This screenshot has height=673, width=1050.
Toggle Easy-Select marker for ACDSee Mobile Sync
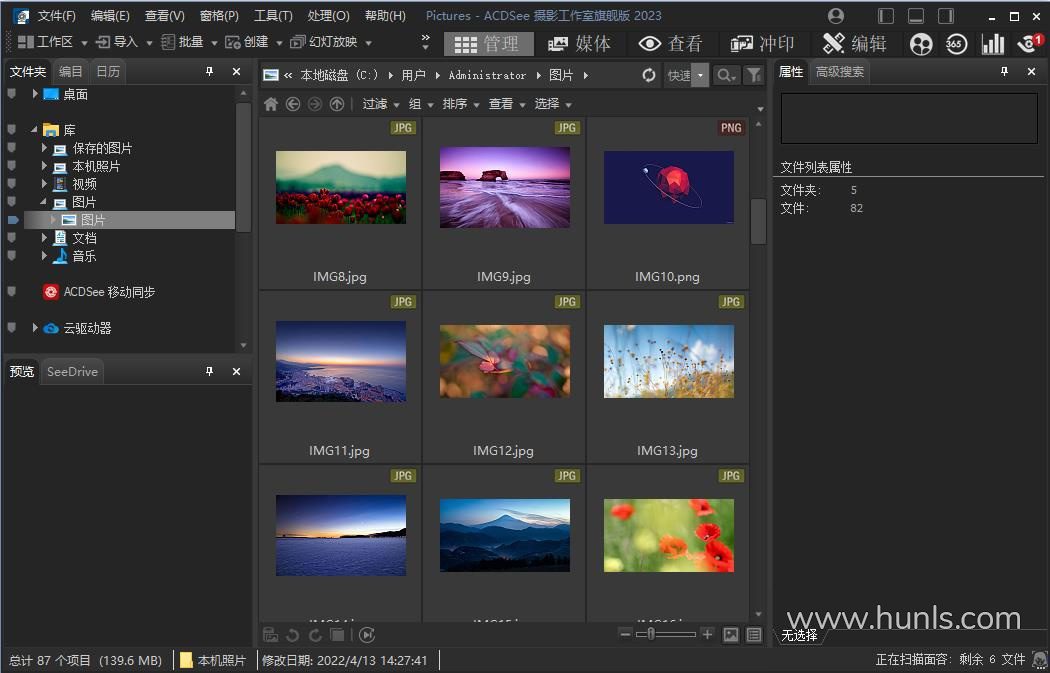[x=11, y=292]
